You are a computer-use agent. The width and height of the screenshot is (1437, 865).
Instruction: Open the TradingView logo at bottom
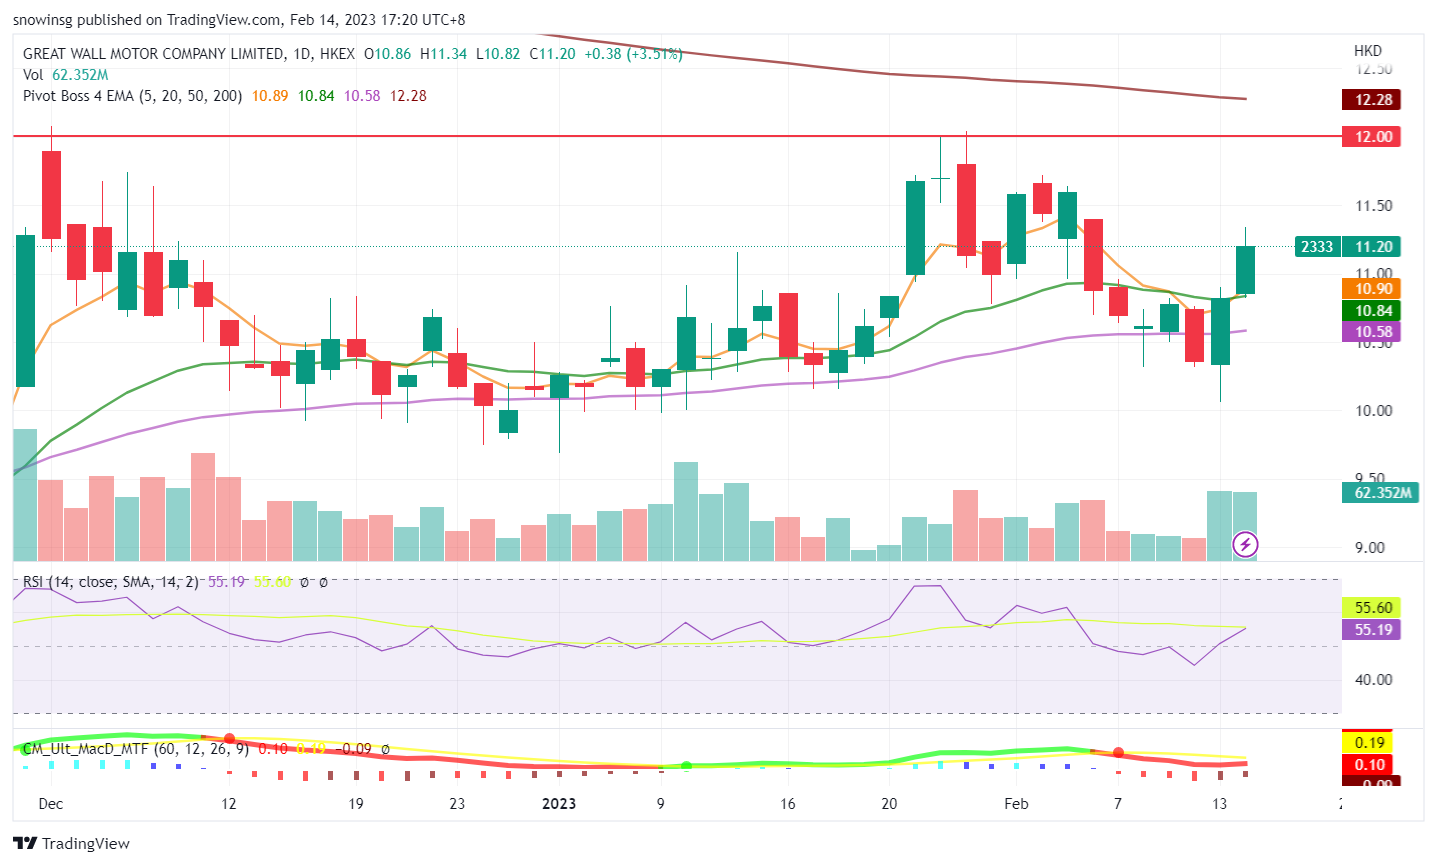coord(73,843)
